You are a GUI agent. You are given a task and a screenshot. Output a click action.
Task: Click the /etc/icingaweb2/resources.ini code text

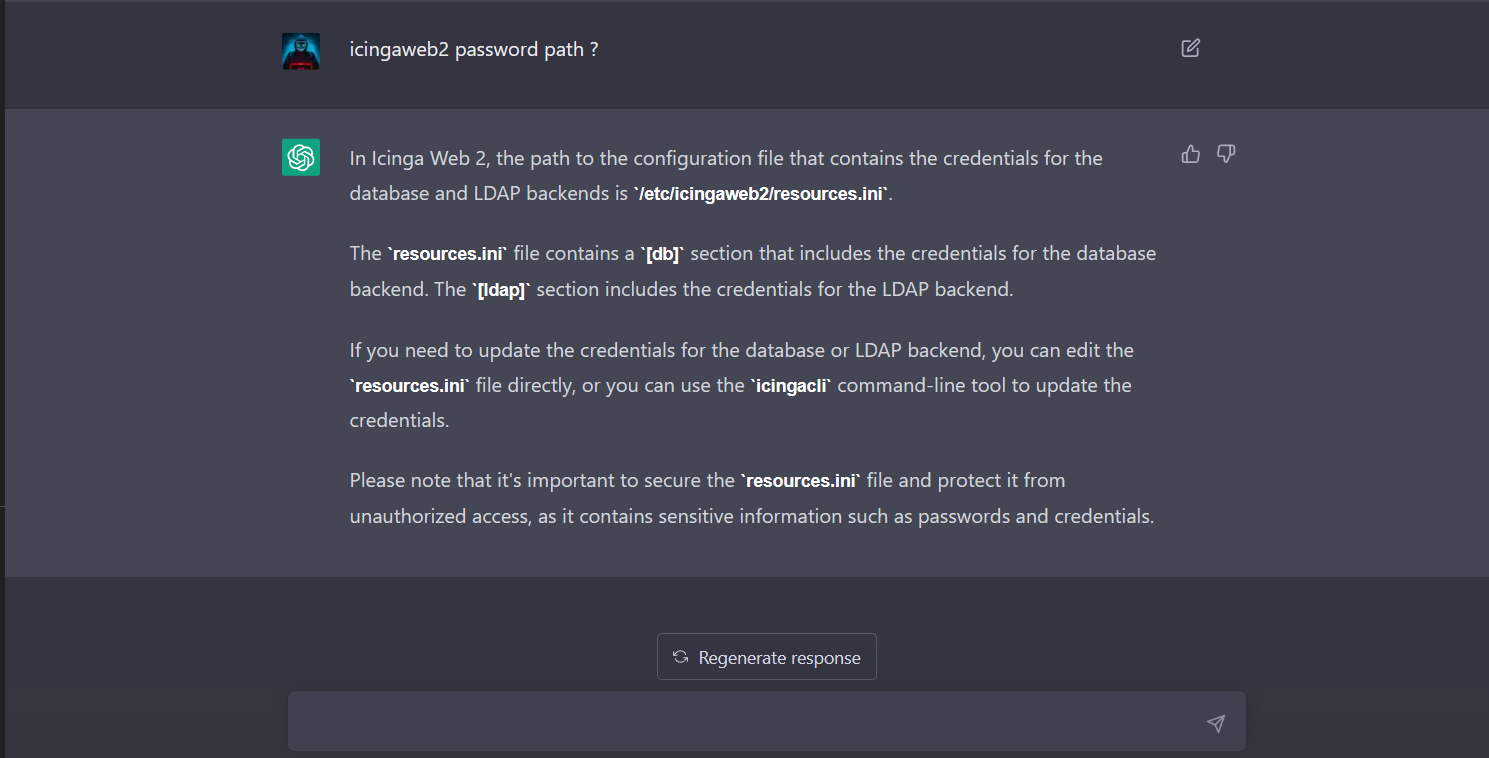click(x=761, y=194)
